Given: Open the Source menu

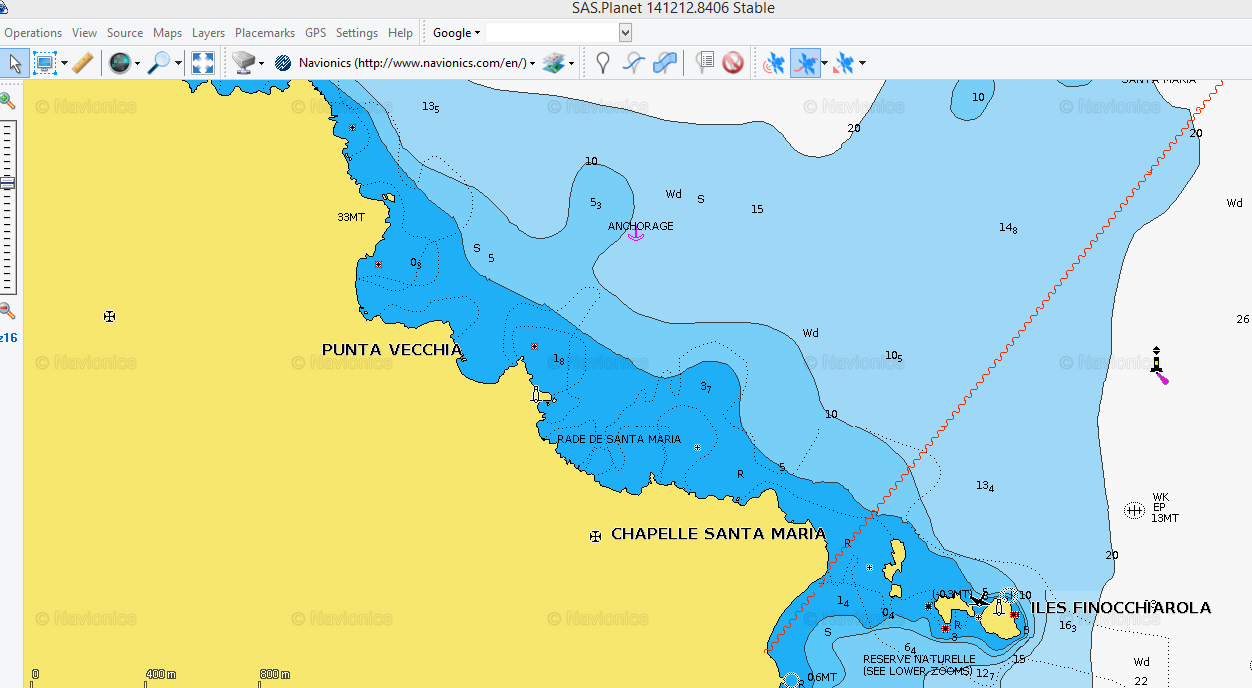Looking at the screenshot, I should (x=125, y=33).
